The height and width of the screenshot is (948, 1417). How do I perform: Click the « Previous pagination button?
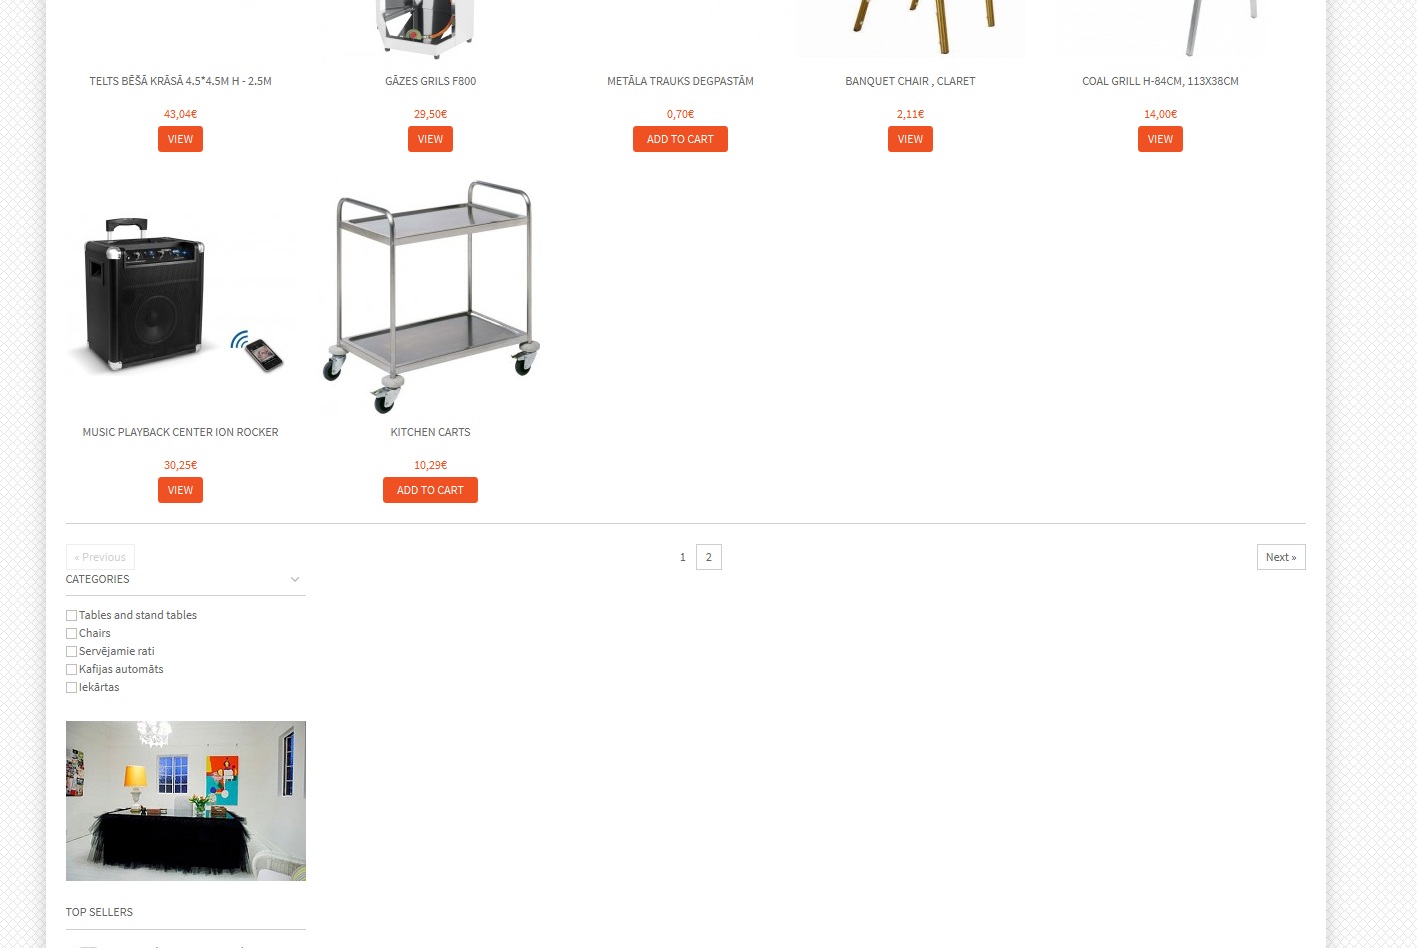[x=100, y=557]
